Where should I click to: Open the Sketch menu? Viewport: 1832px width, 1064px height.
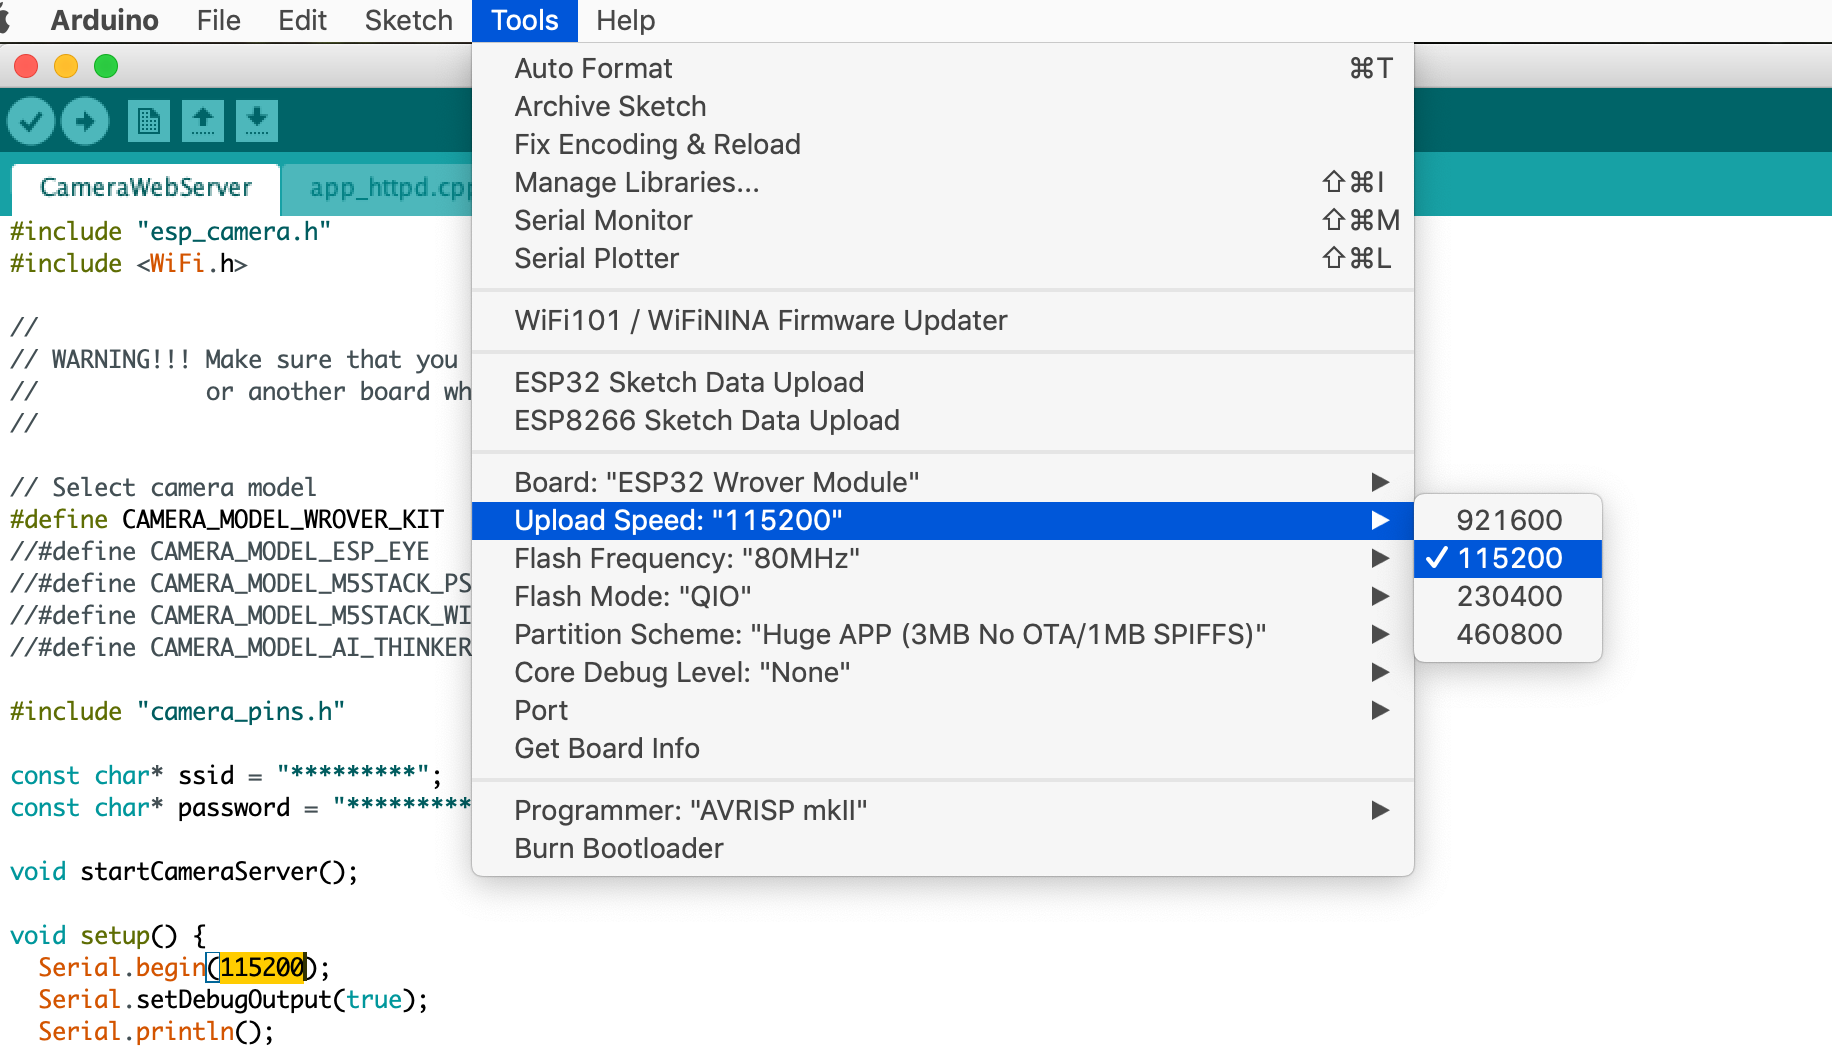point(408,20)
